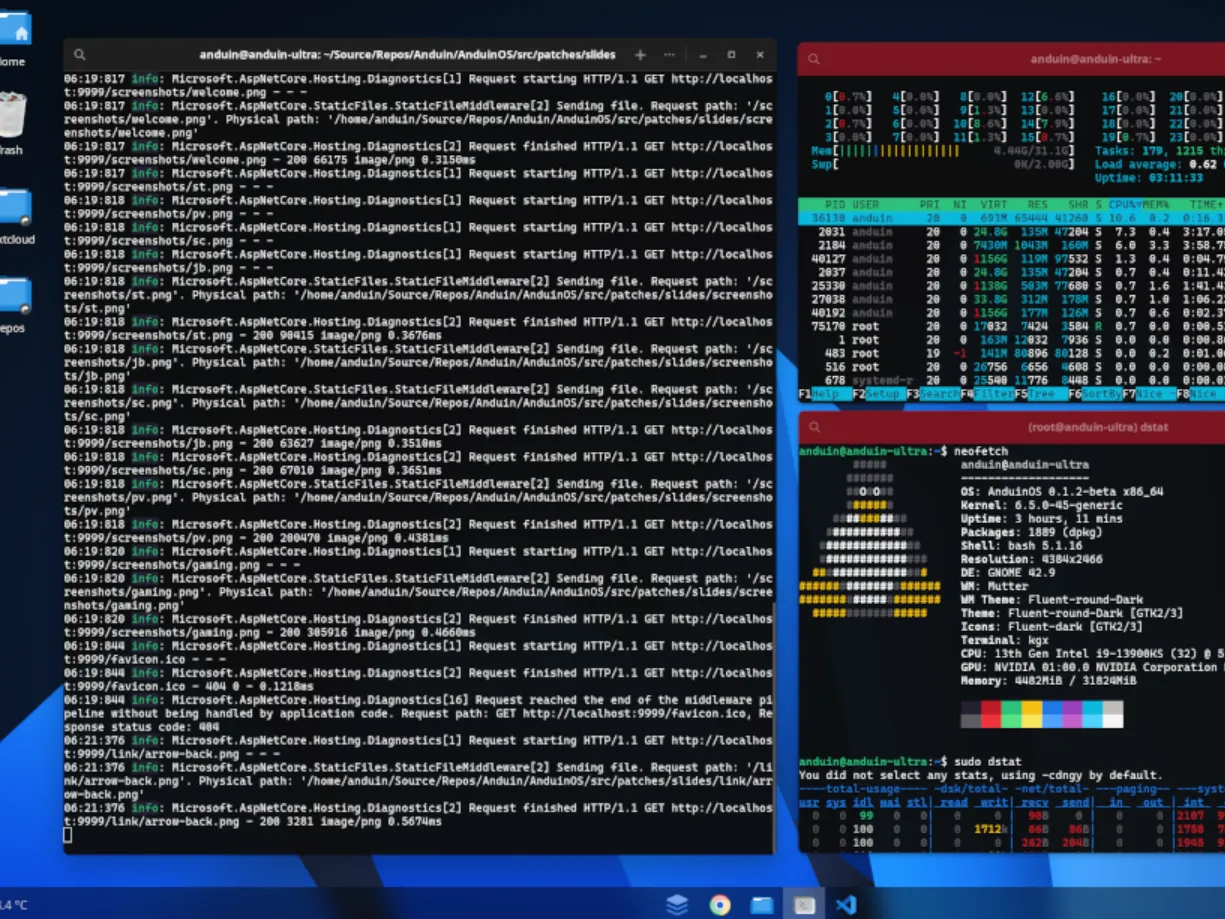The image size is (1225, 919).
Task: Open the Files folder icon in the taskbar
Action: tap(761, 903)
